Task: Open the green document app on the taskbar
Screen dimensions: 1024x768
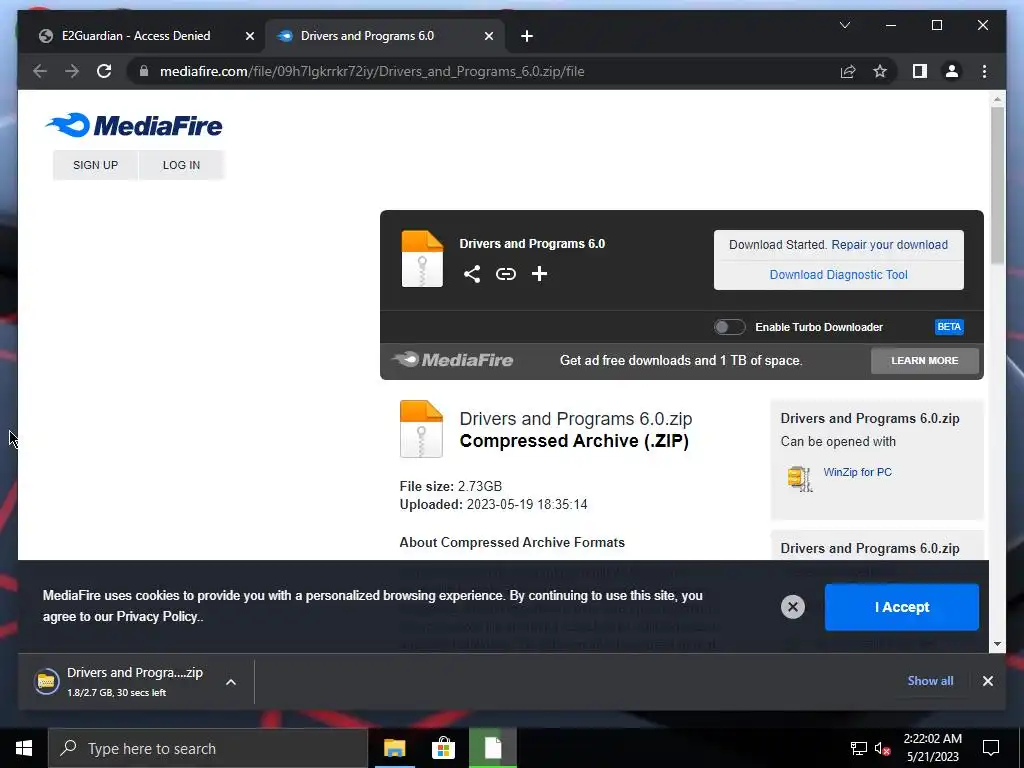Action: pos(492,748)
